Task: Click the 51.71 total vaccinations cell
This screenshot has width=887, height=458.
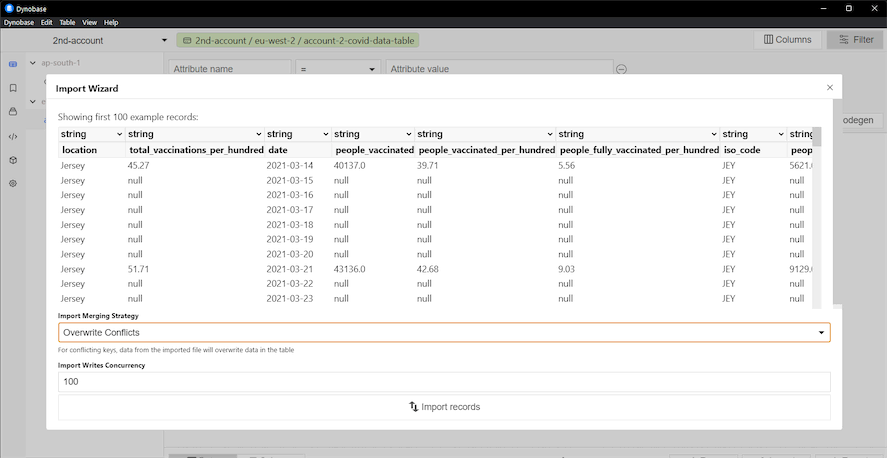Action: pyautogui.click(x=139, y=269)
